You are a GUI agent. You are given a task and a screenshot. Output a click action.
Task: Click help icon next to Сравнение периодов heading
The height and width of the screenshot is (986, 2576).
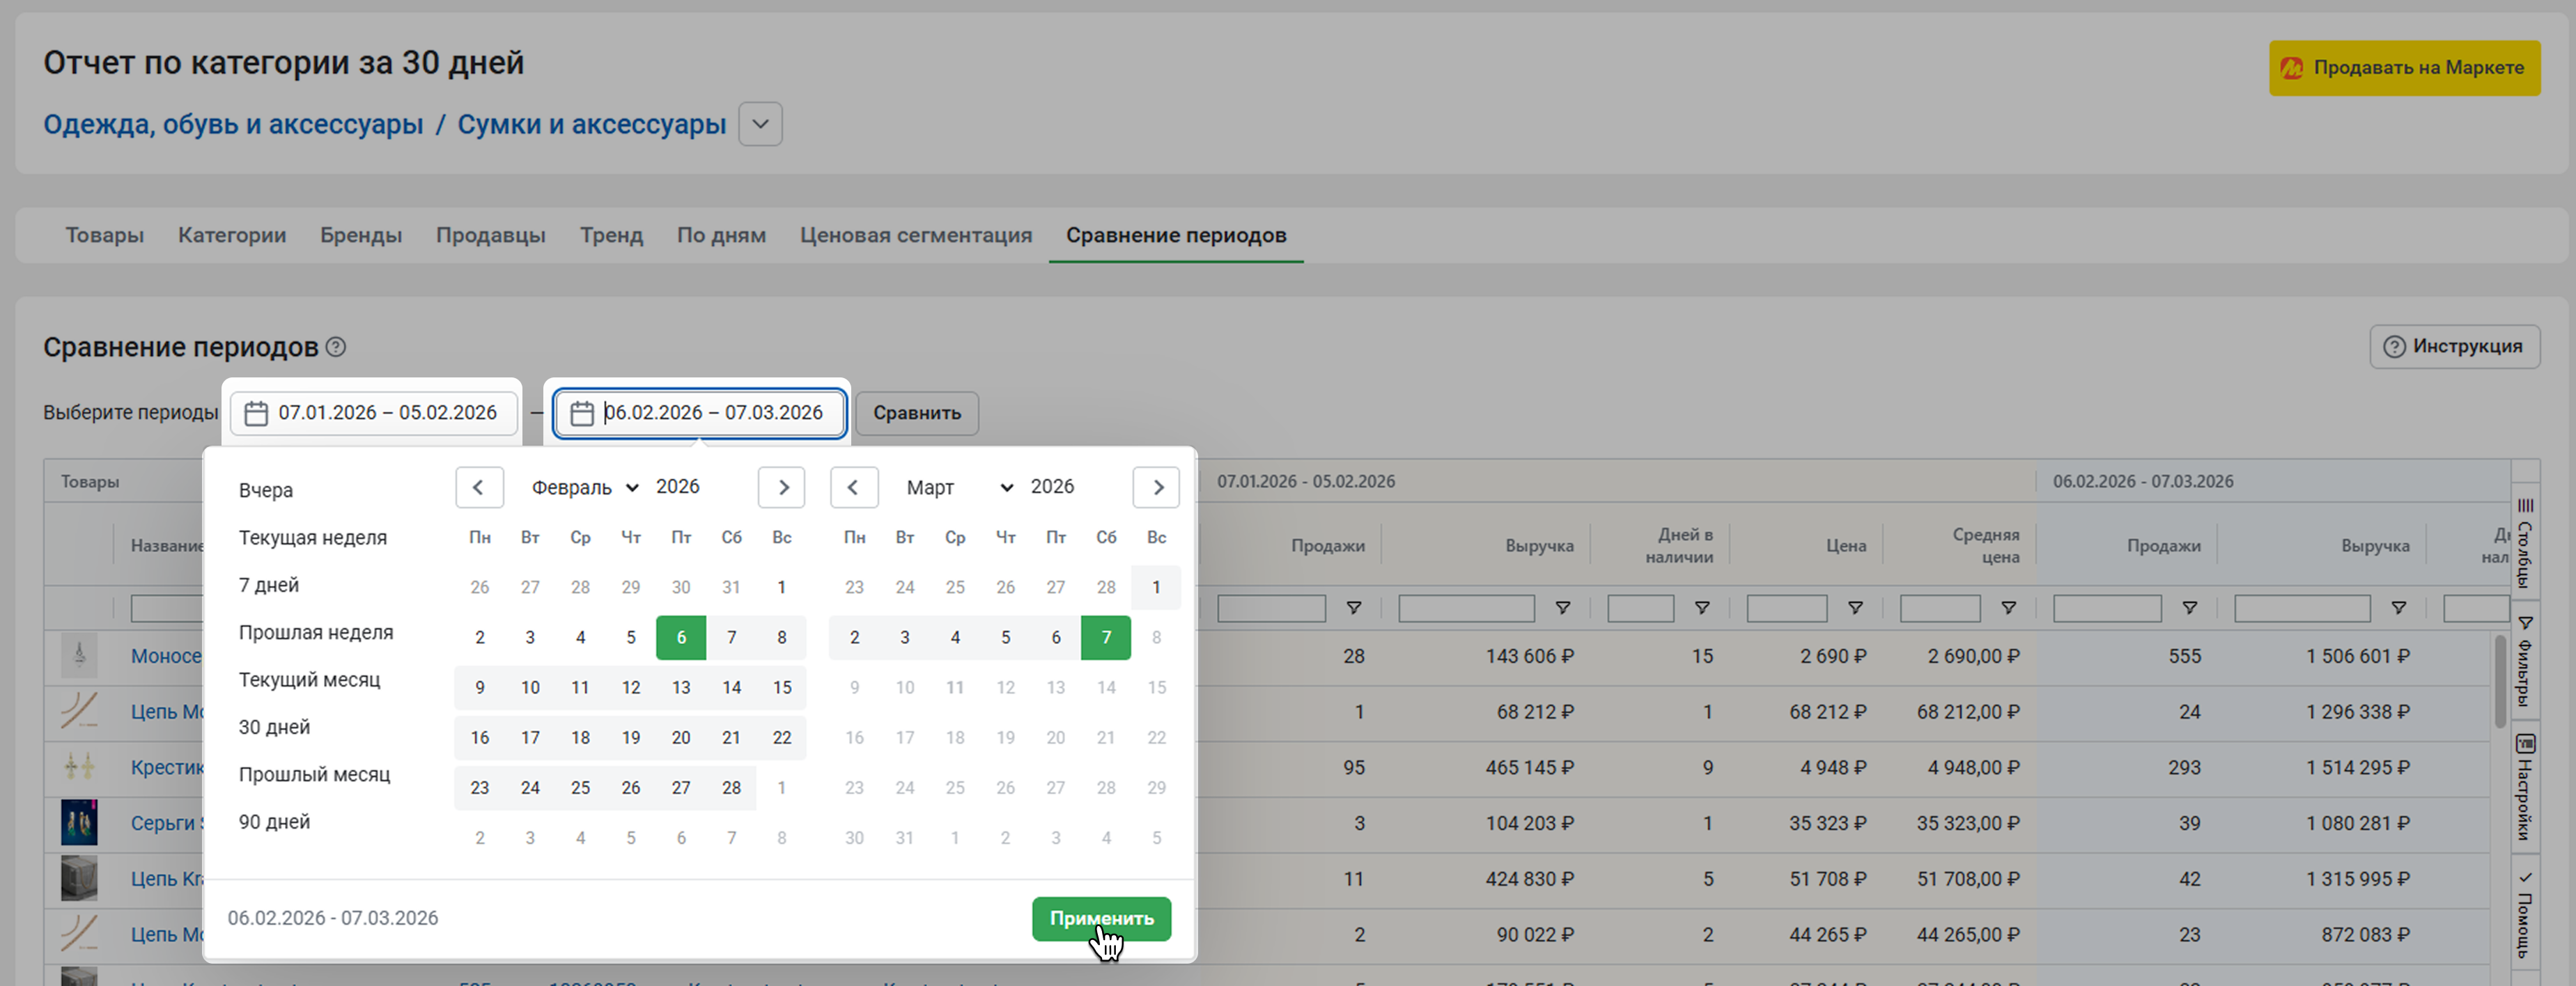tap(337, 347)
